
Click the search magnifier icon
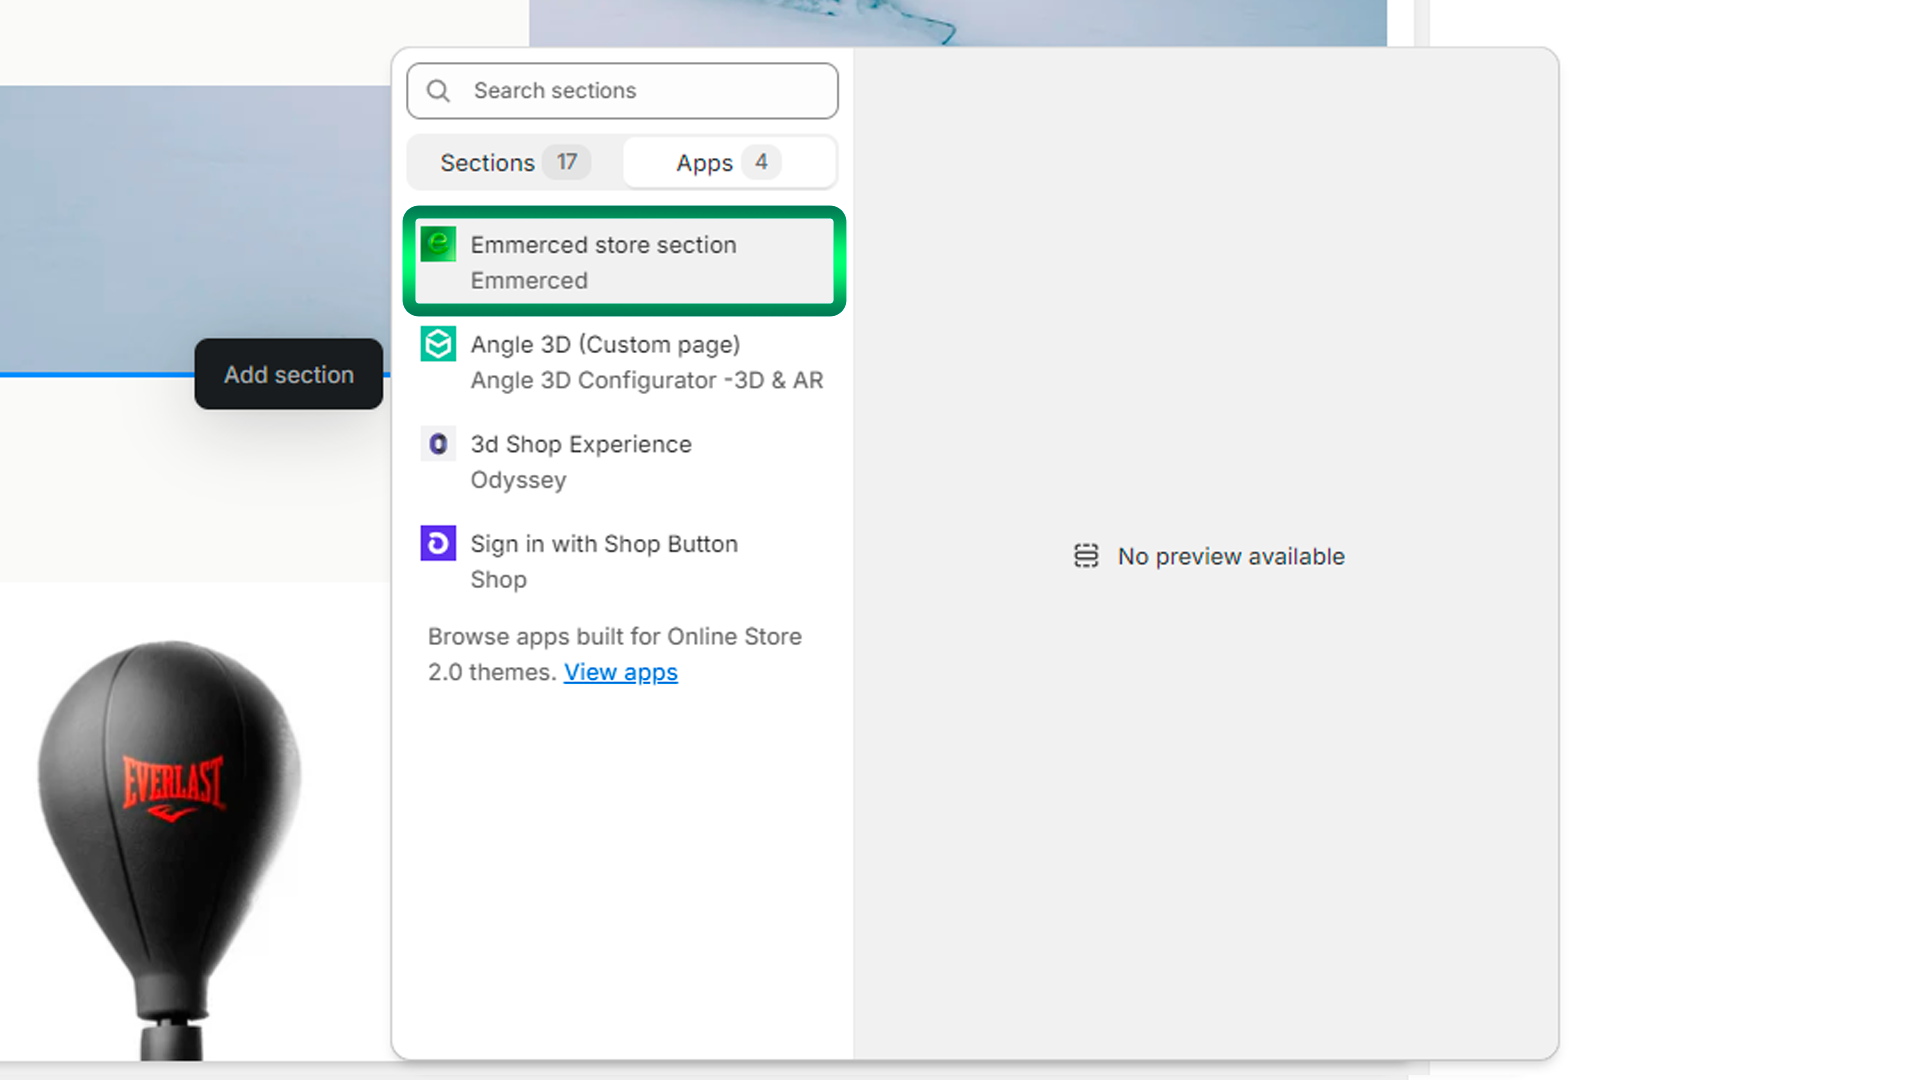[438, 91]
